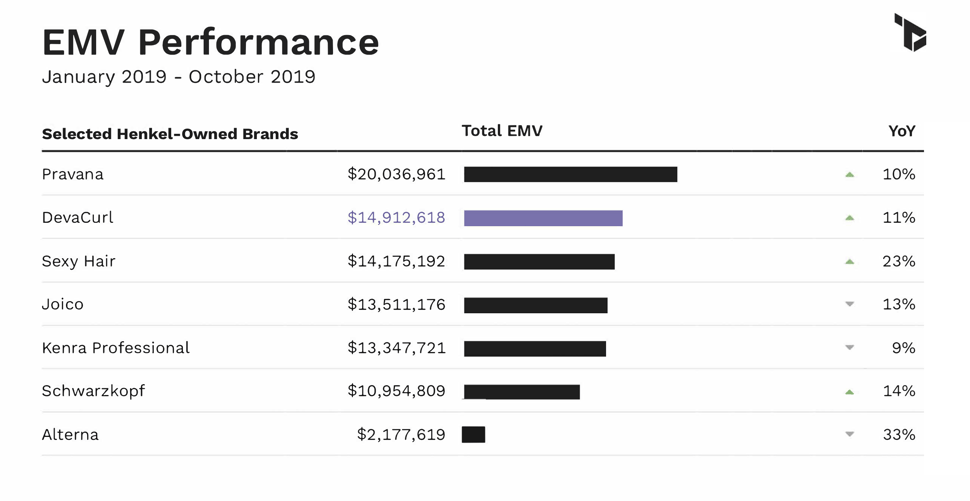This screenshot has width=970, height=501.
Task: Select the Schwarzkopf brand name
Action: (93, 391)
